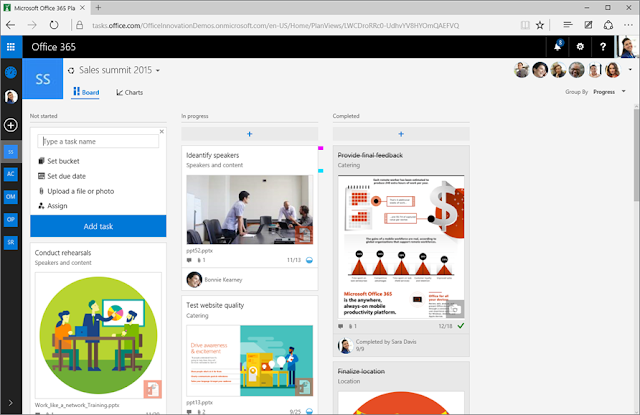
Task: Select the OP plan in sidebar
Action: coord(11,219)
